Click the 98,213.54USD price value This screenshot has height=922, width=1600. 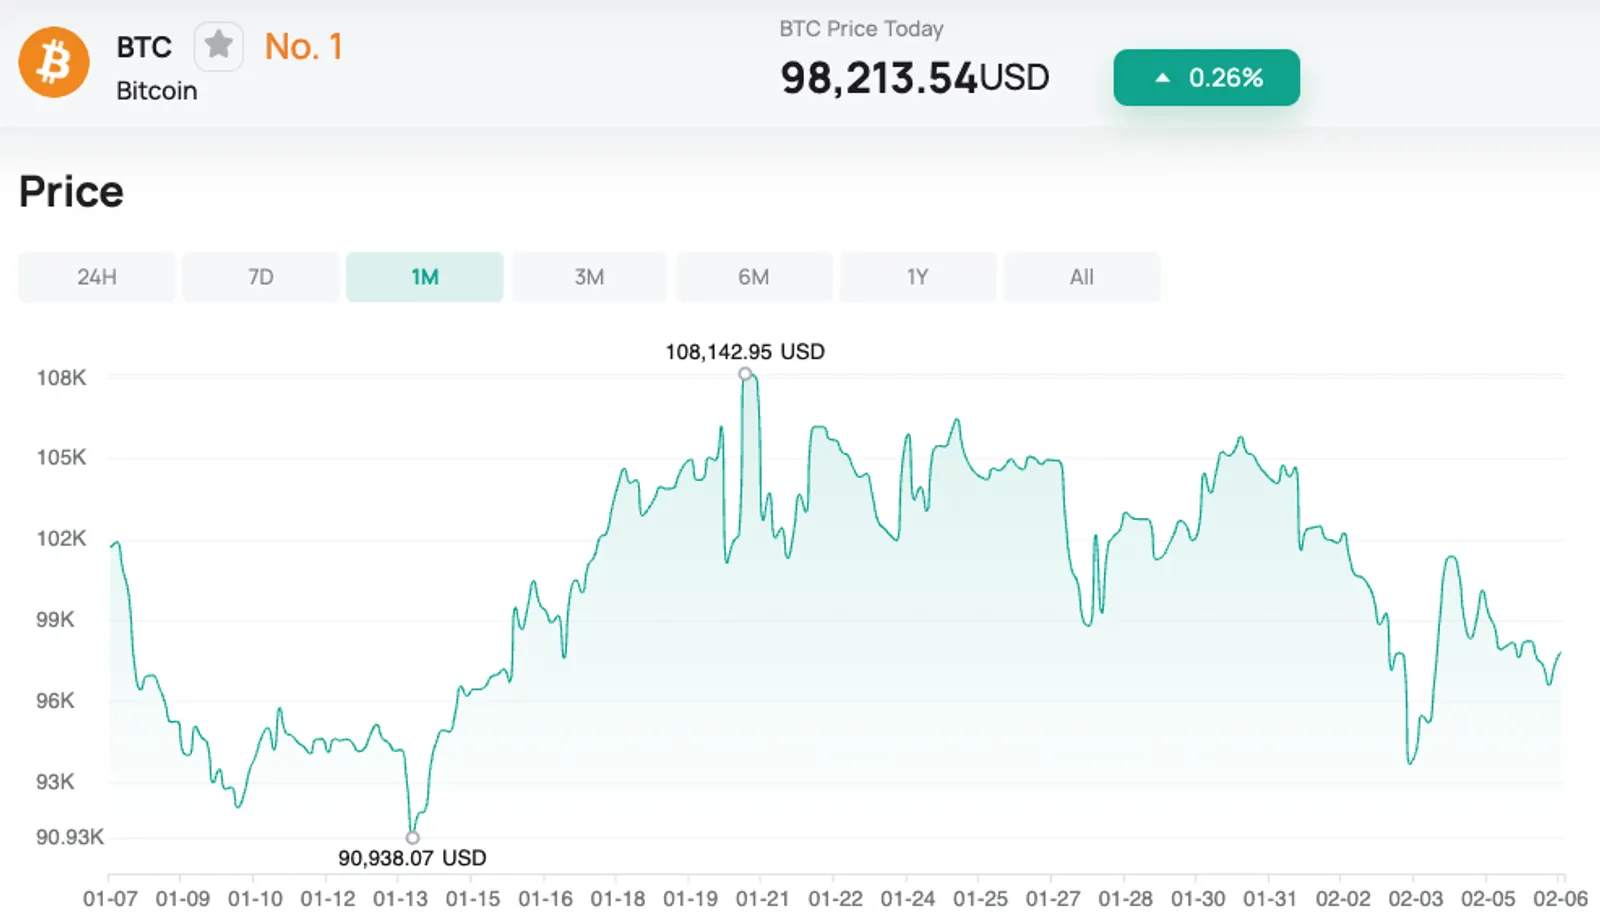point(915,78)
